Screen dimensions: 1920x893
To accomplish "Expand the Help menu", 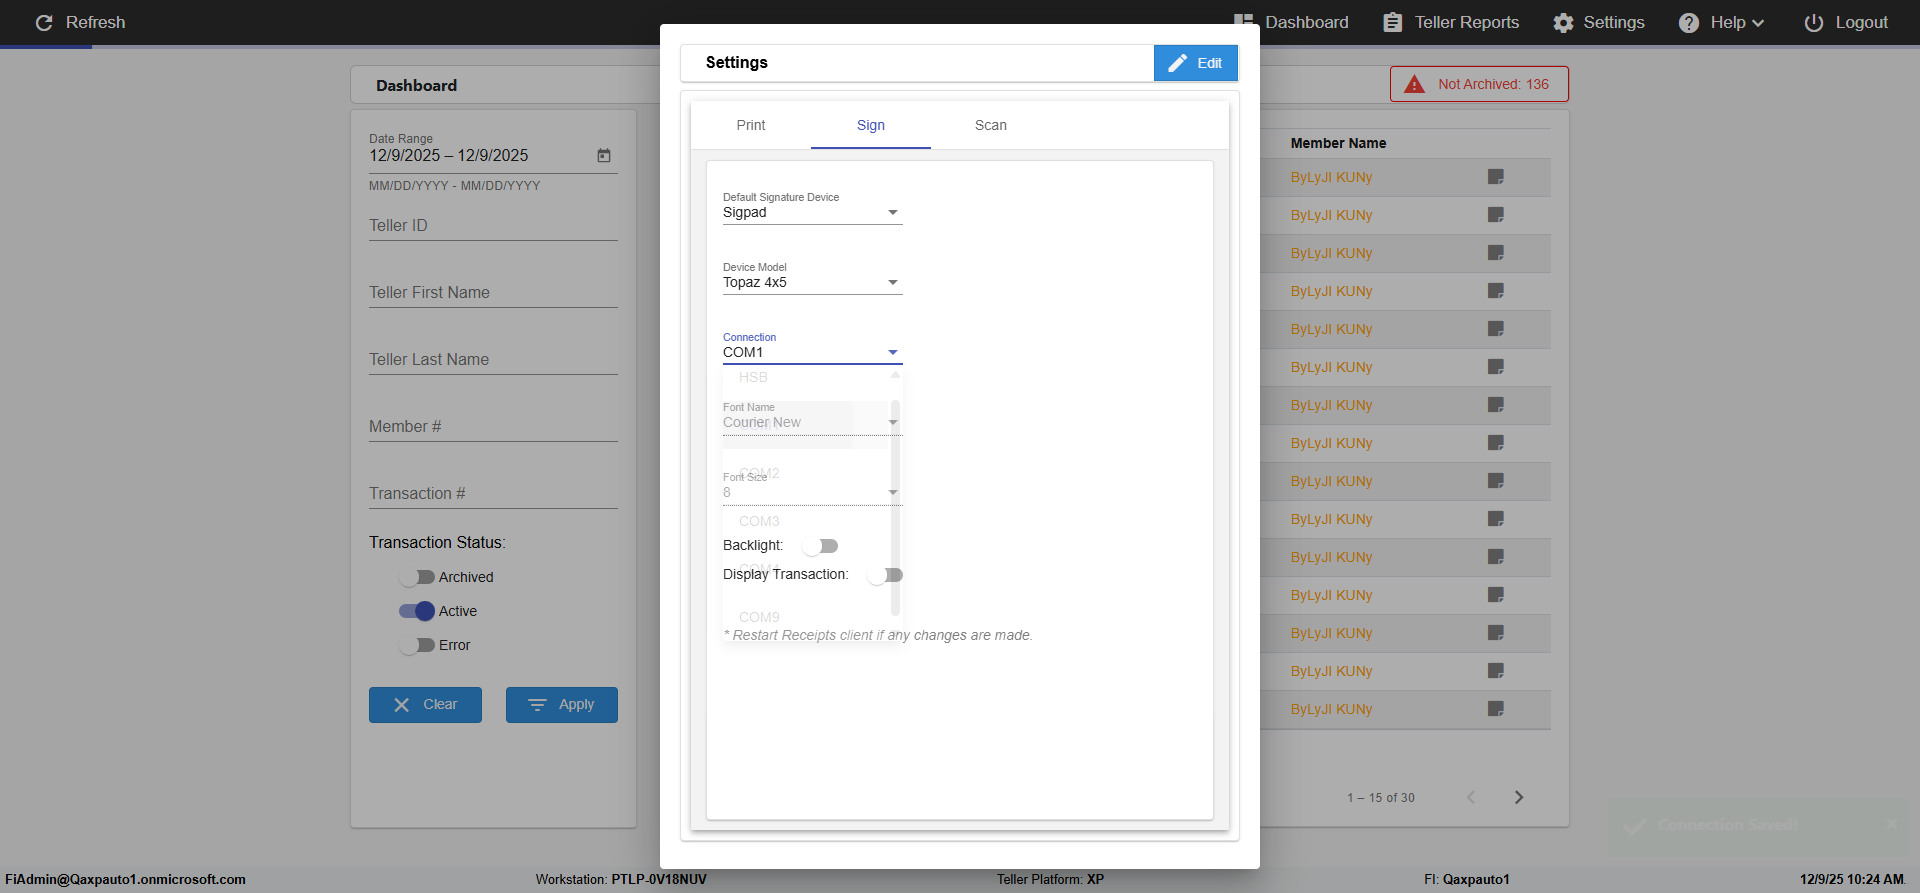I will click(x=1722, y=23).
